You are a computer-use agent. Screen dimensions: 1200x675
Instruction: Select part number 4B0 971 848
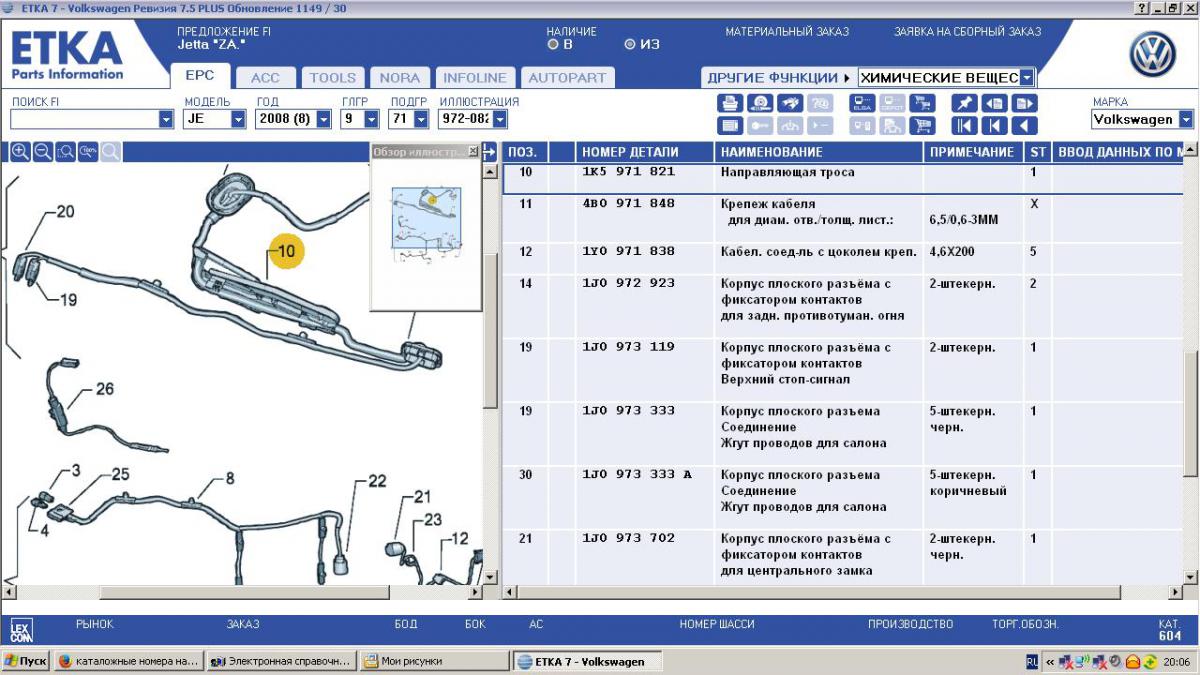click(629, 204)
